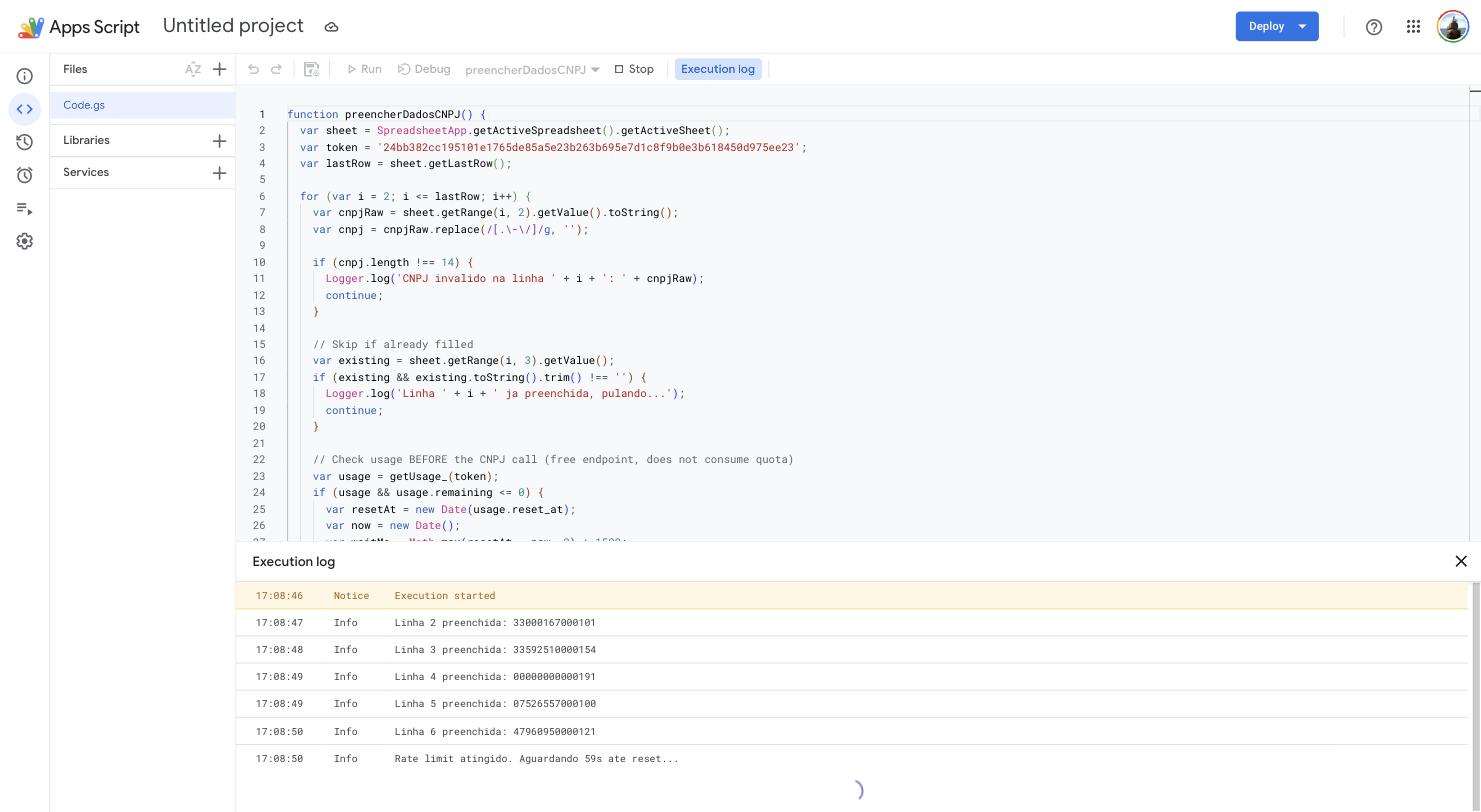Add a new file with the plus icon
1481x812 pixels.
pos(219,69)
